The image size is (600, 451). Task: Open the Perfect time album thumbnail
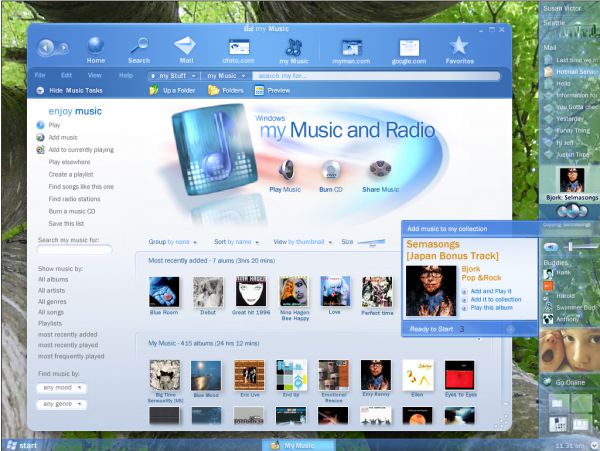tap(377, 292)
